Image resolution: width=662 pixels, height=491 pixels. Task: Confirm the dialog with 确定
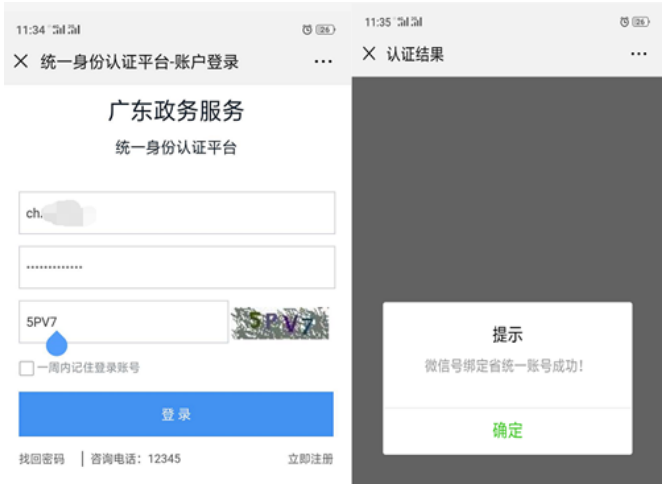point(507,431)
